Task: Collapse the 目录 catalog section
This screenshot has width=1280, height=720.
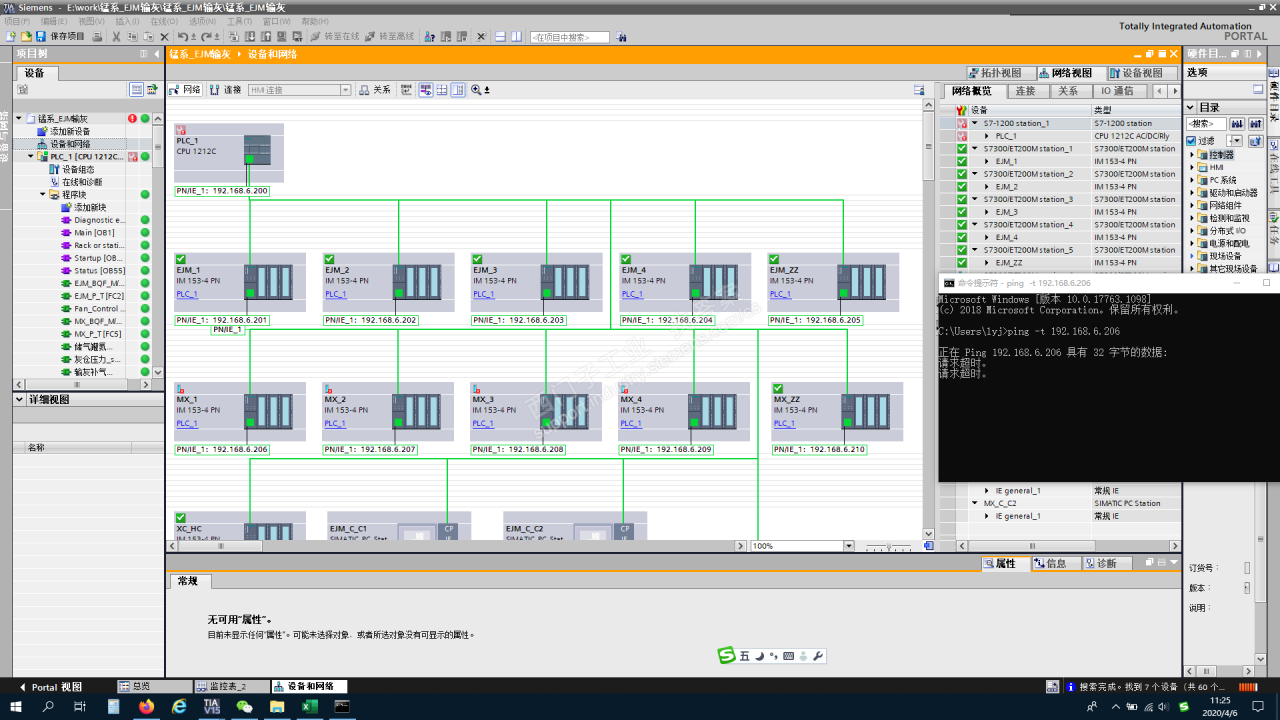Action: pos(1190,107)
